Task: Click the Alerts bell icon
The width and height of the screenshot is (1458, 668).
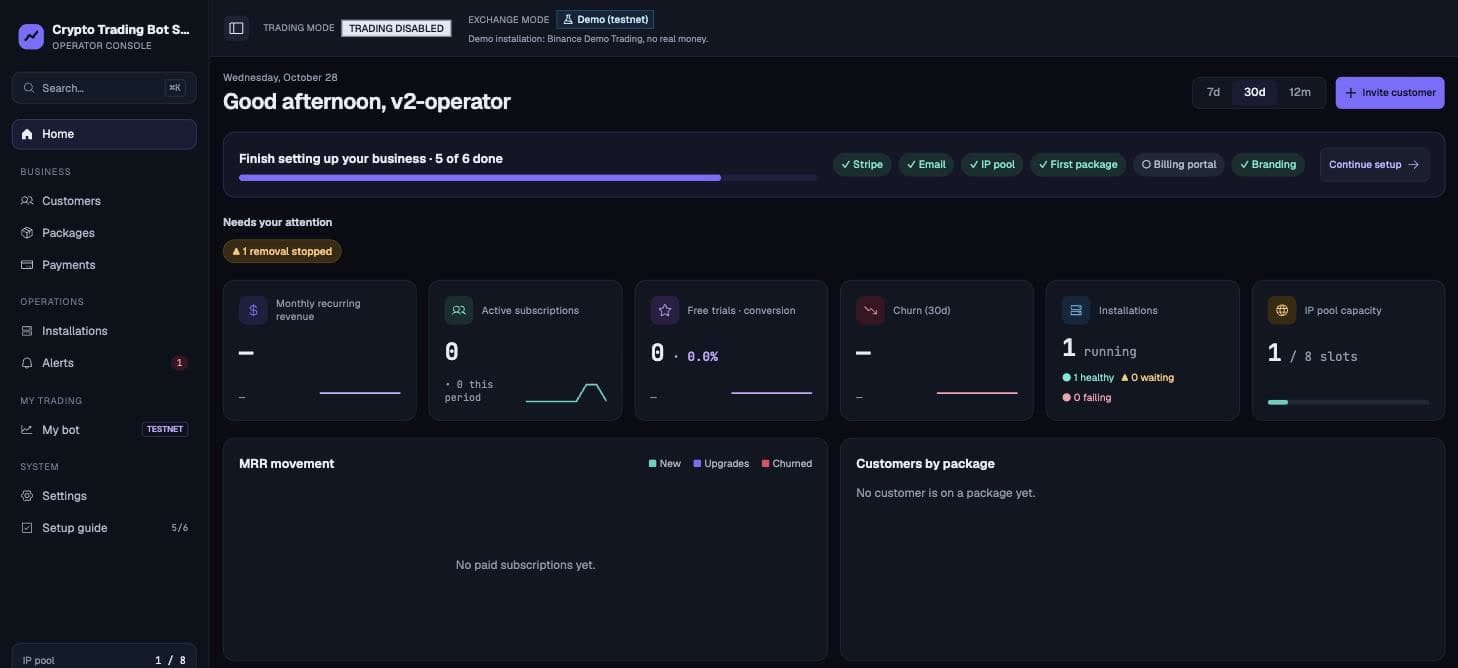Action: [x=27, y=363]
